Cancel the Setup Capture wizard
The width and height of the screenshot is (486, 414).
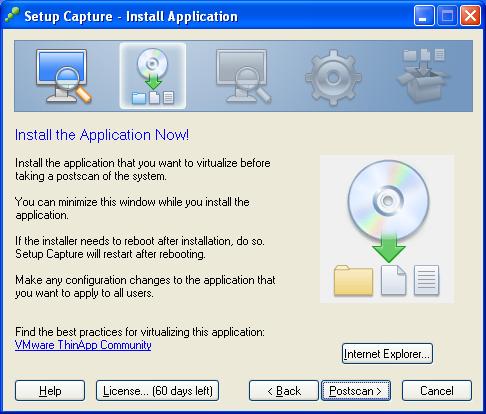click(x=437, y=391)
